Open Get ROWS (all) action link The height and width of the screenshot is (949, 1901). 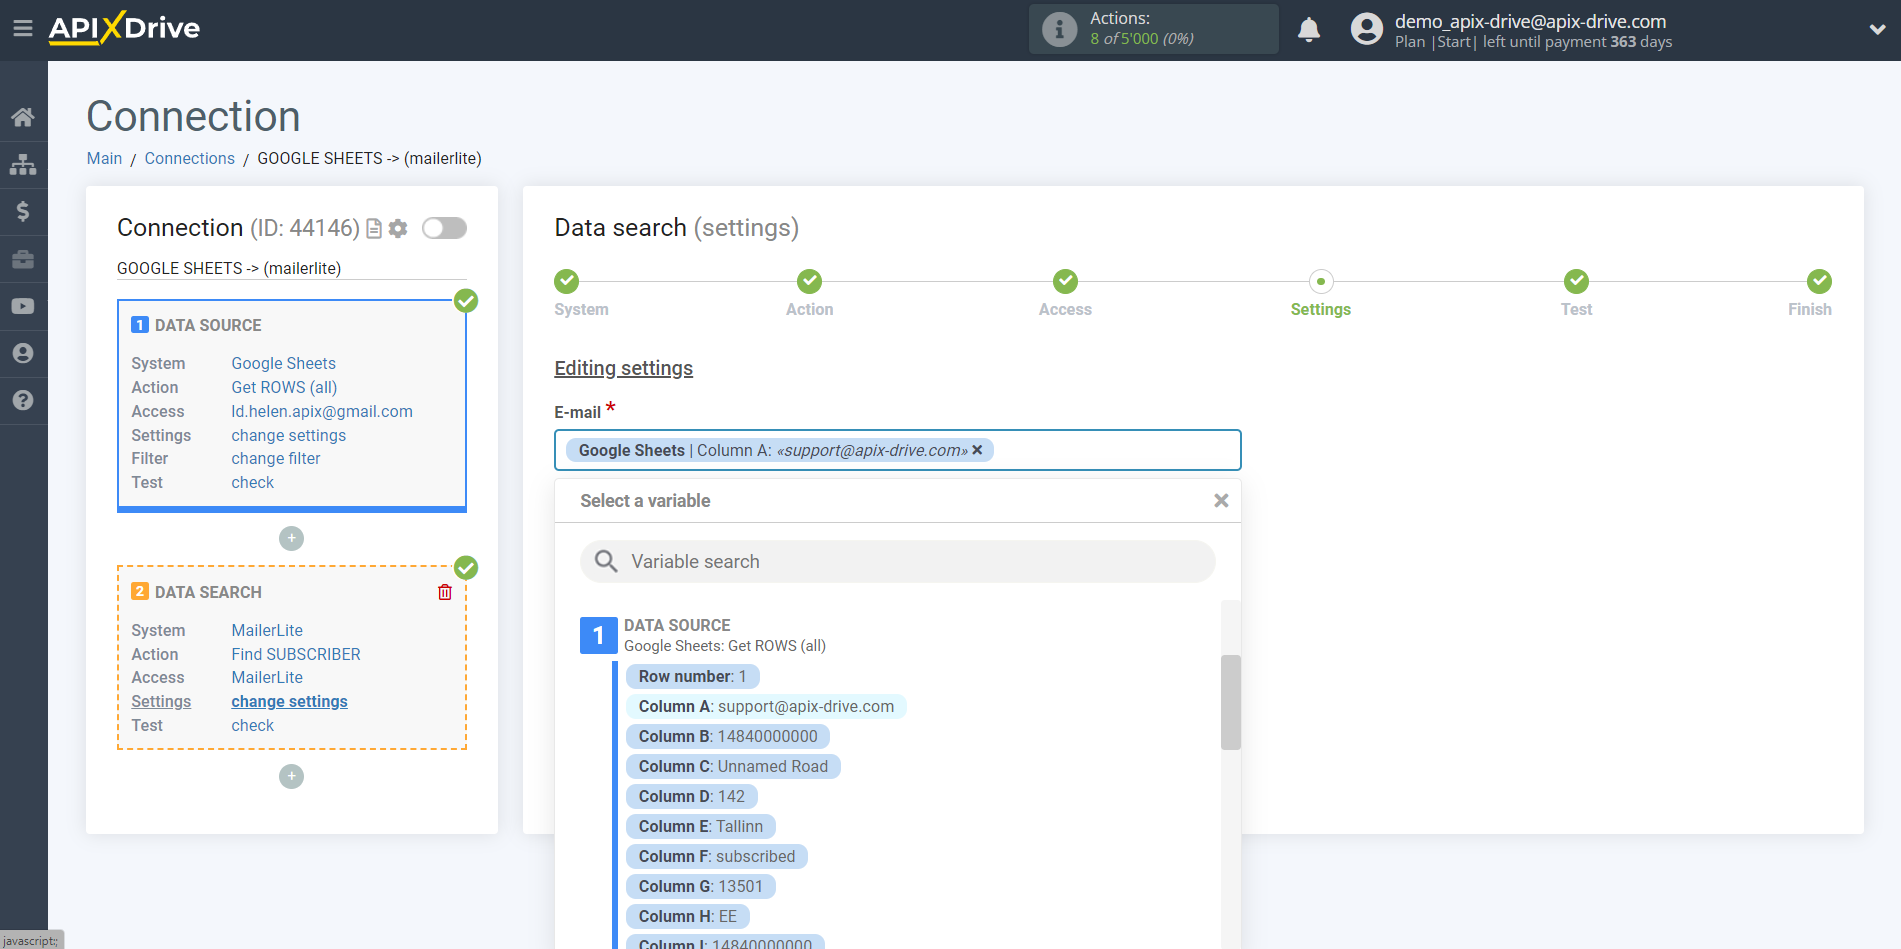click(x=284, y=387)
